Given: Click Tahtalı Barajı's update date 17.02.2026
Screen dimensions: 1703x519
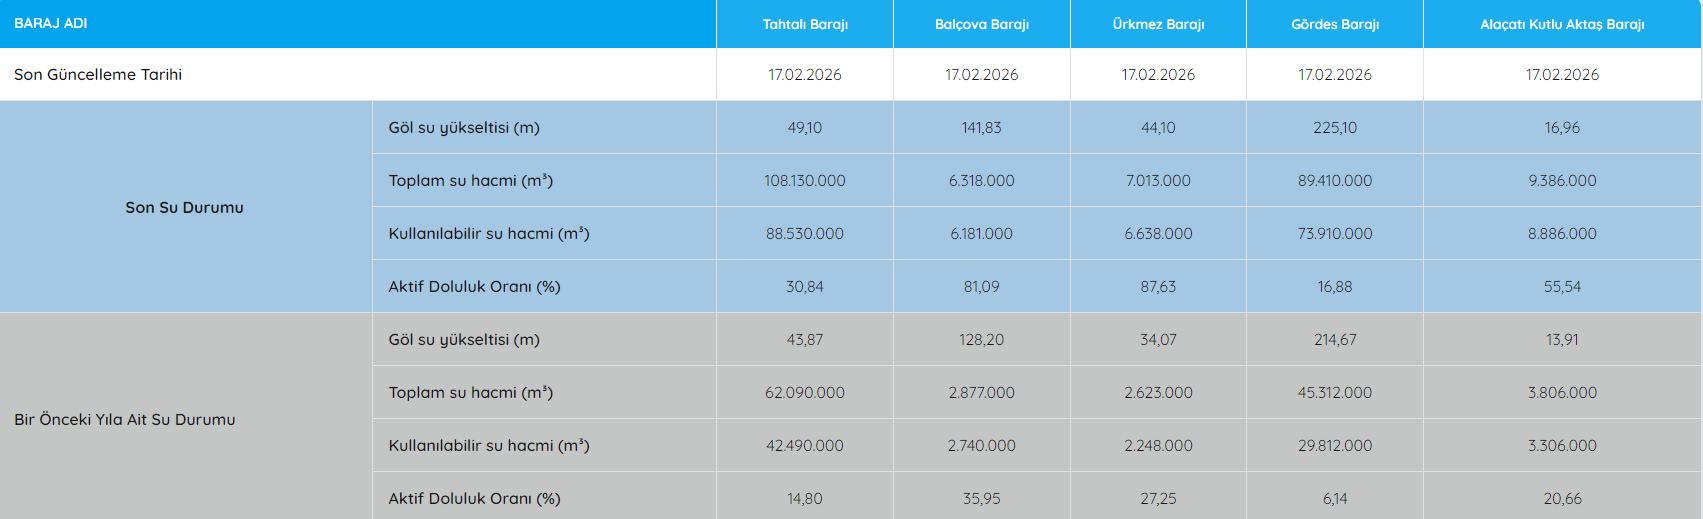Looking at the screenshot, I should coord(805,75).
